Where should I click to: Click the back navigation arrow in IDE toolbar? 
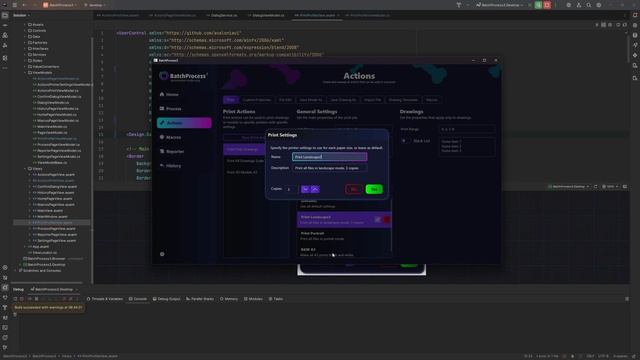(x=24, y=5)
